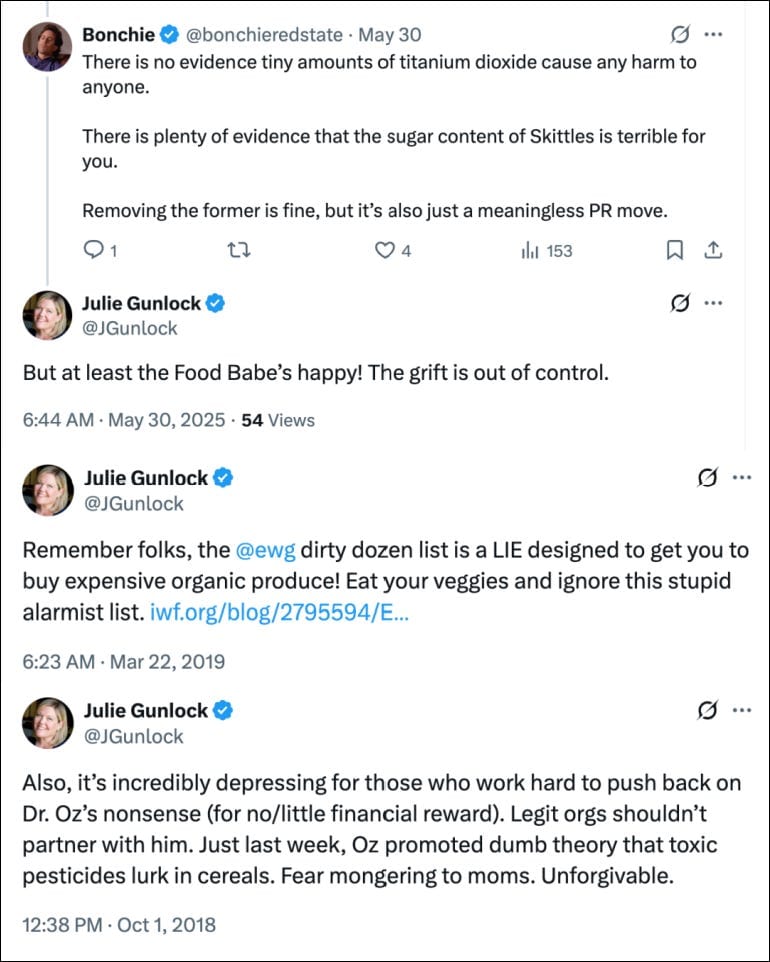Open more options on dirty dozen tweet
770x962 pixels.
tap(742, 477)
